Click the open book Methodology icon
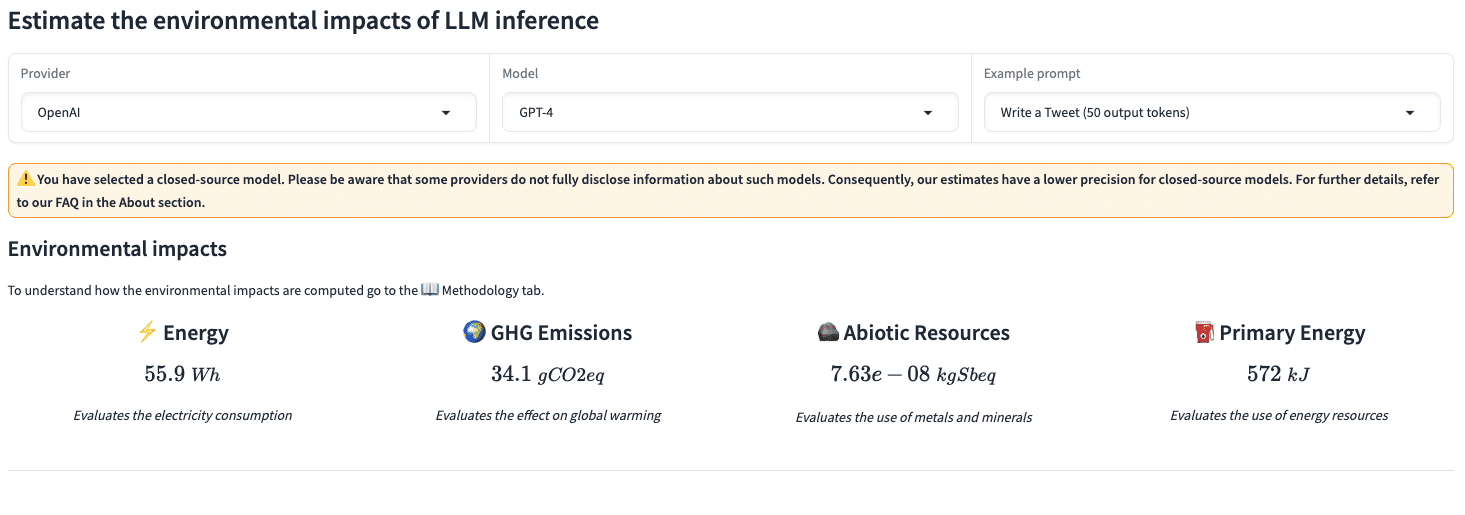The image size is (1465, 515). 430,290
